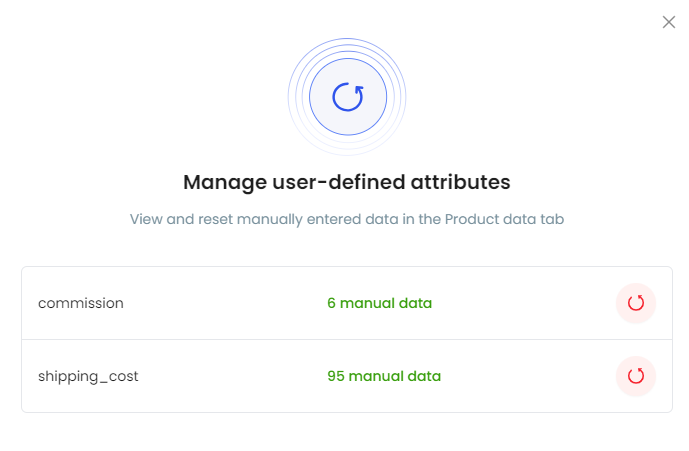Select the commission attribute name

pos(81,303)
